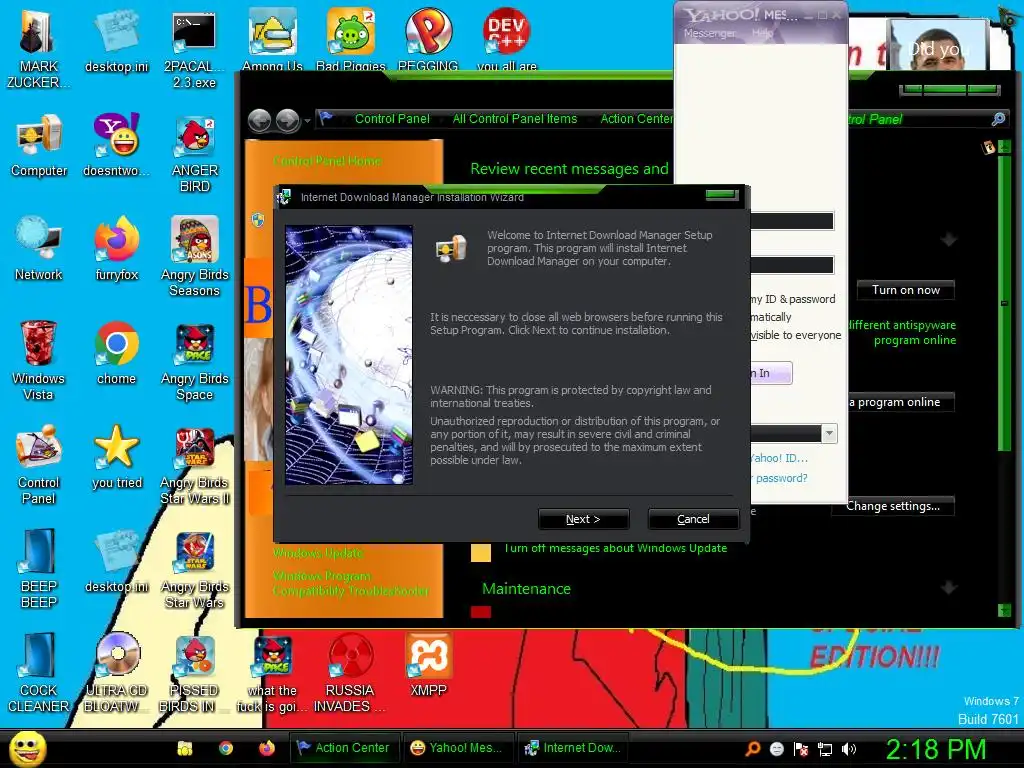Open Windows Program Compatibility Troubleshooter link
The height and width of the screenshot is (768, 1024).
tap(351, 583)
